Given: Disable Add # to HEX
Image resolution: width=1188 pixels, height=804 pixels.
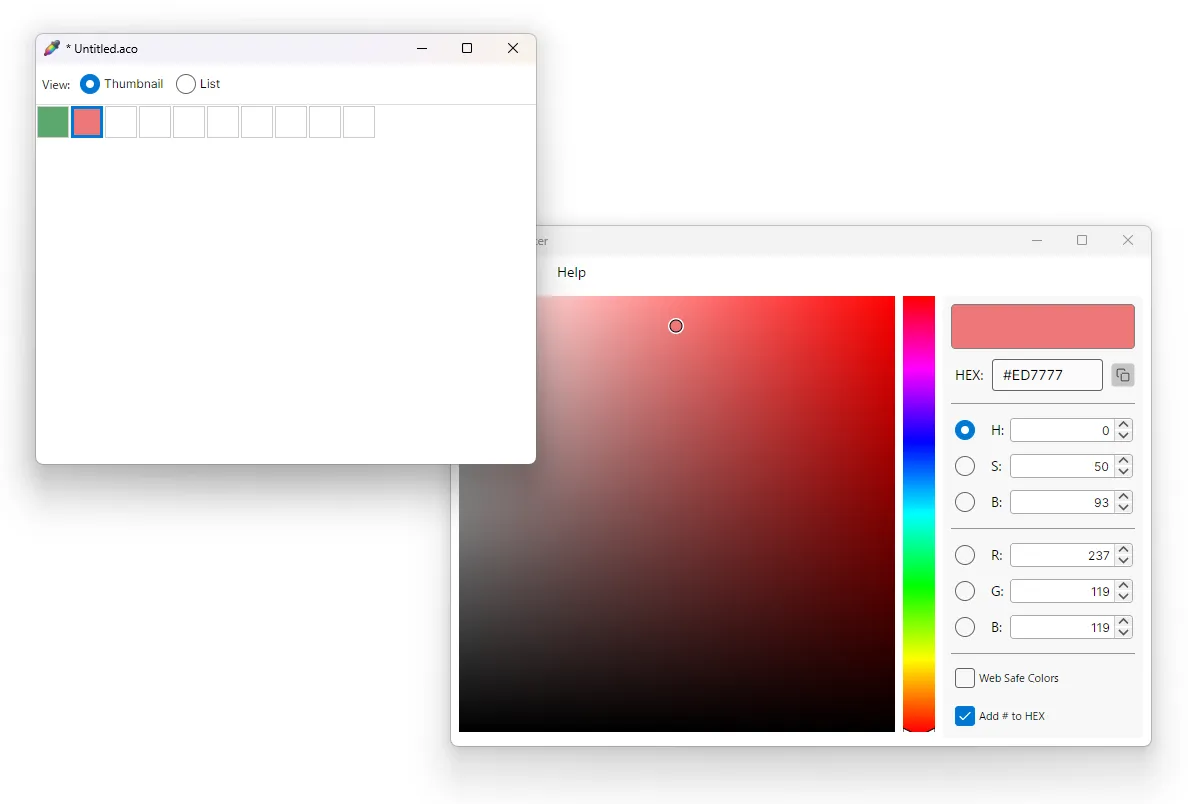Looking at the screenshot, I should (965, 716).
